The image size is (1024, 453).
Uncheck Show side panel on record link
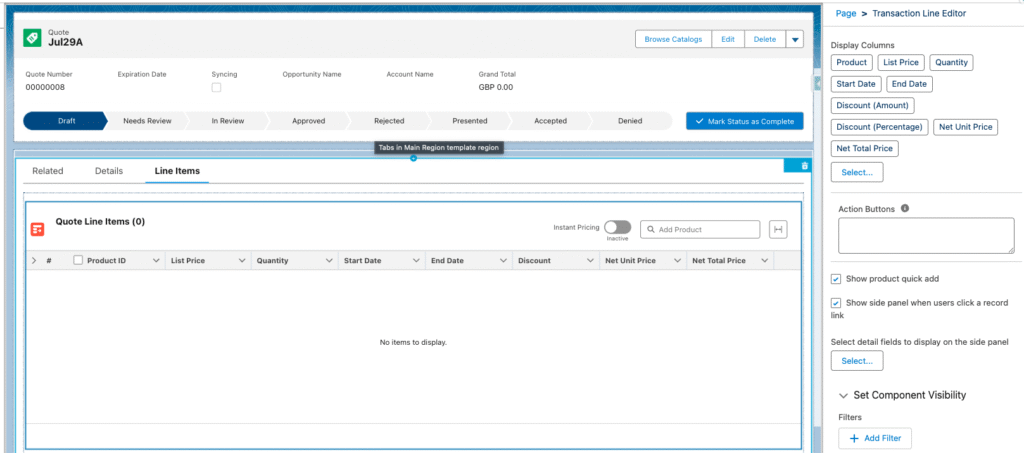[836, 302]
